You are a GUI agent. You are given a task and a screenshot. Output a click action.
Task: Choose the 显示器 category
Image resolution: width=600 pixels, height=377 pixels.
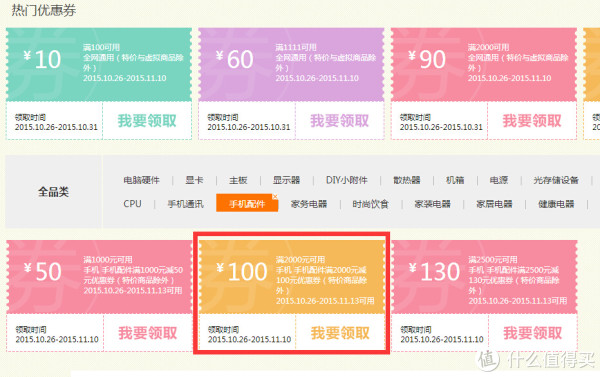click(286, 180)
